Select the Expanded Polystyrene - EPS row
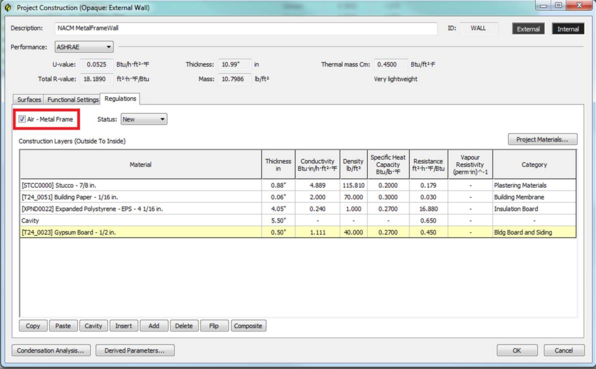The image size is (596, 369). pyautogui.click(x=298, y=209)
